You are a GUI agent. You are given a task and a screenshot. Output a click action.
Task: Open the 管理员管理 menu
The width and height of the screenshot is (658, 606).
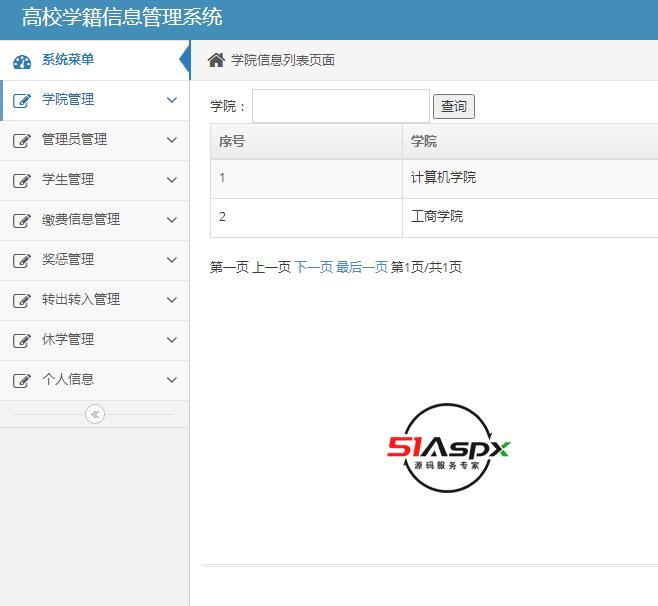tap(95, 140)
